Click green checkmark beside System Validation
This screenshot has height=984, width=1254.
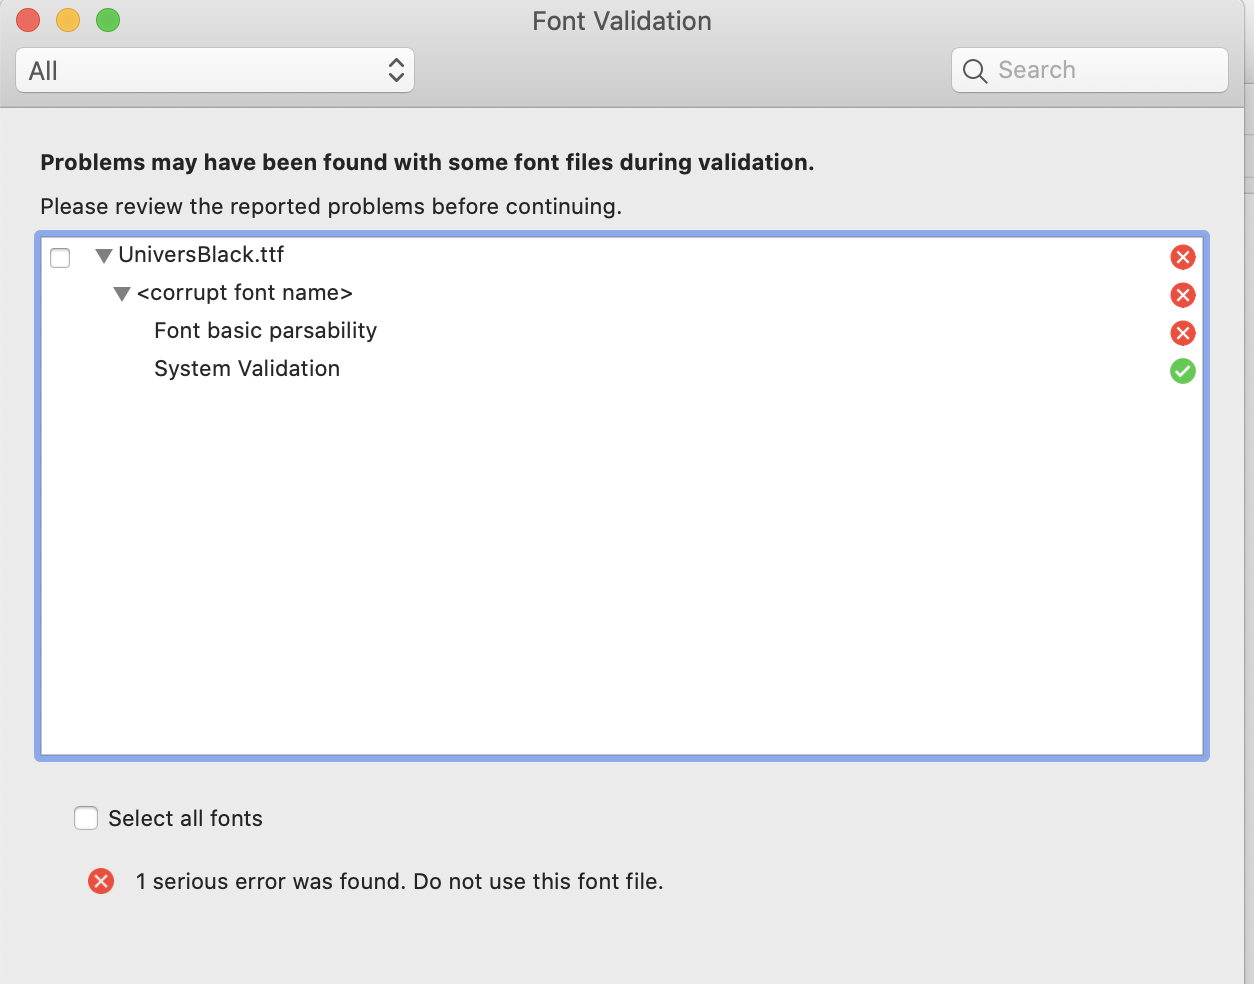1182,371
